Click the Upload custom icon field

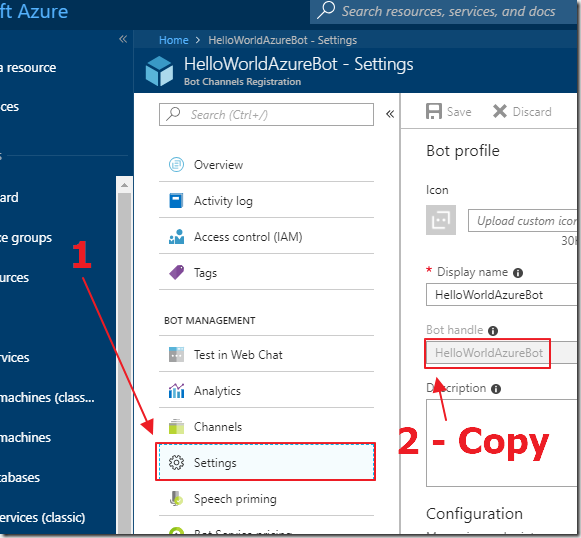tap(523, 220)
